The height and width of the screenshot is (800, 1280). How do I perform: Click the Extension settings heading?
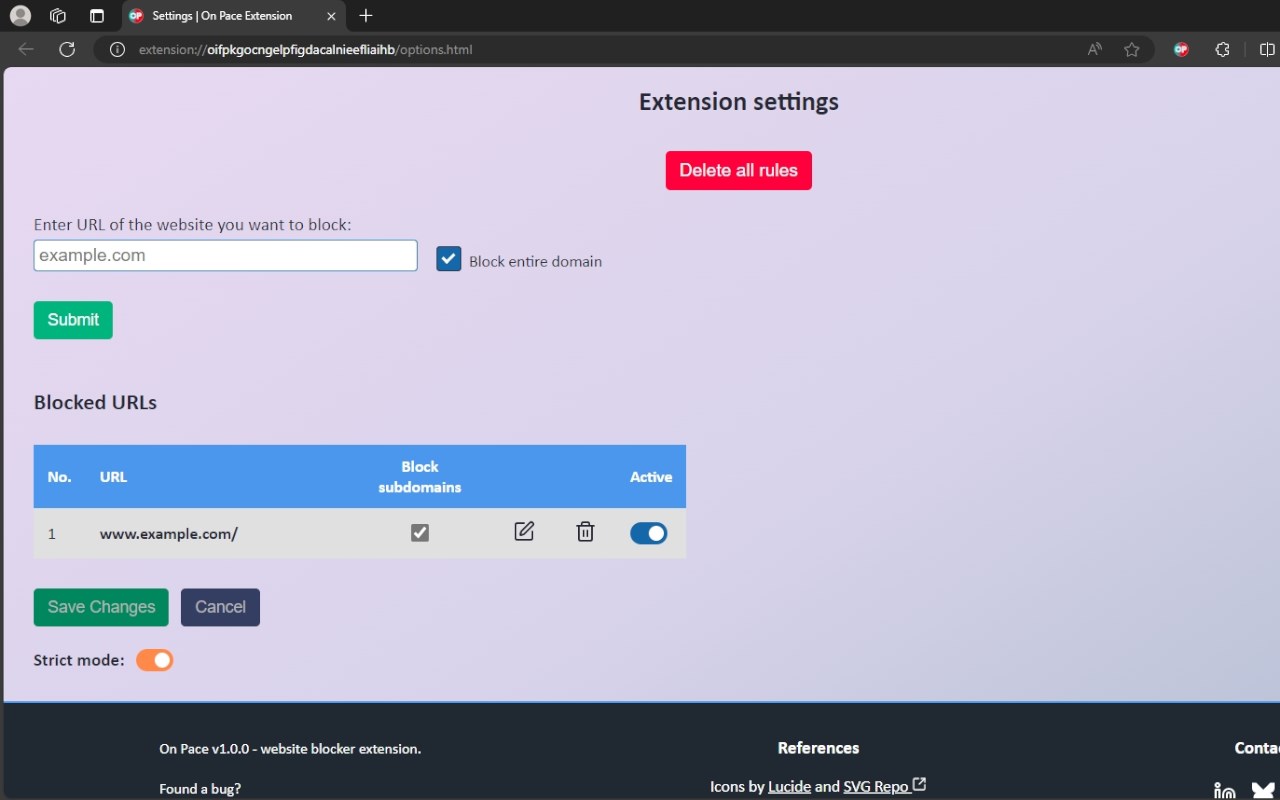[739, 102]
